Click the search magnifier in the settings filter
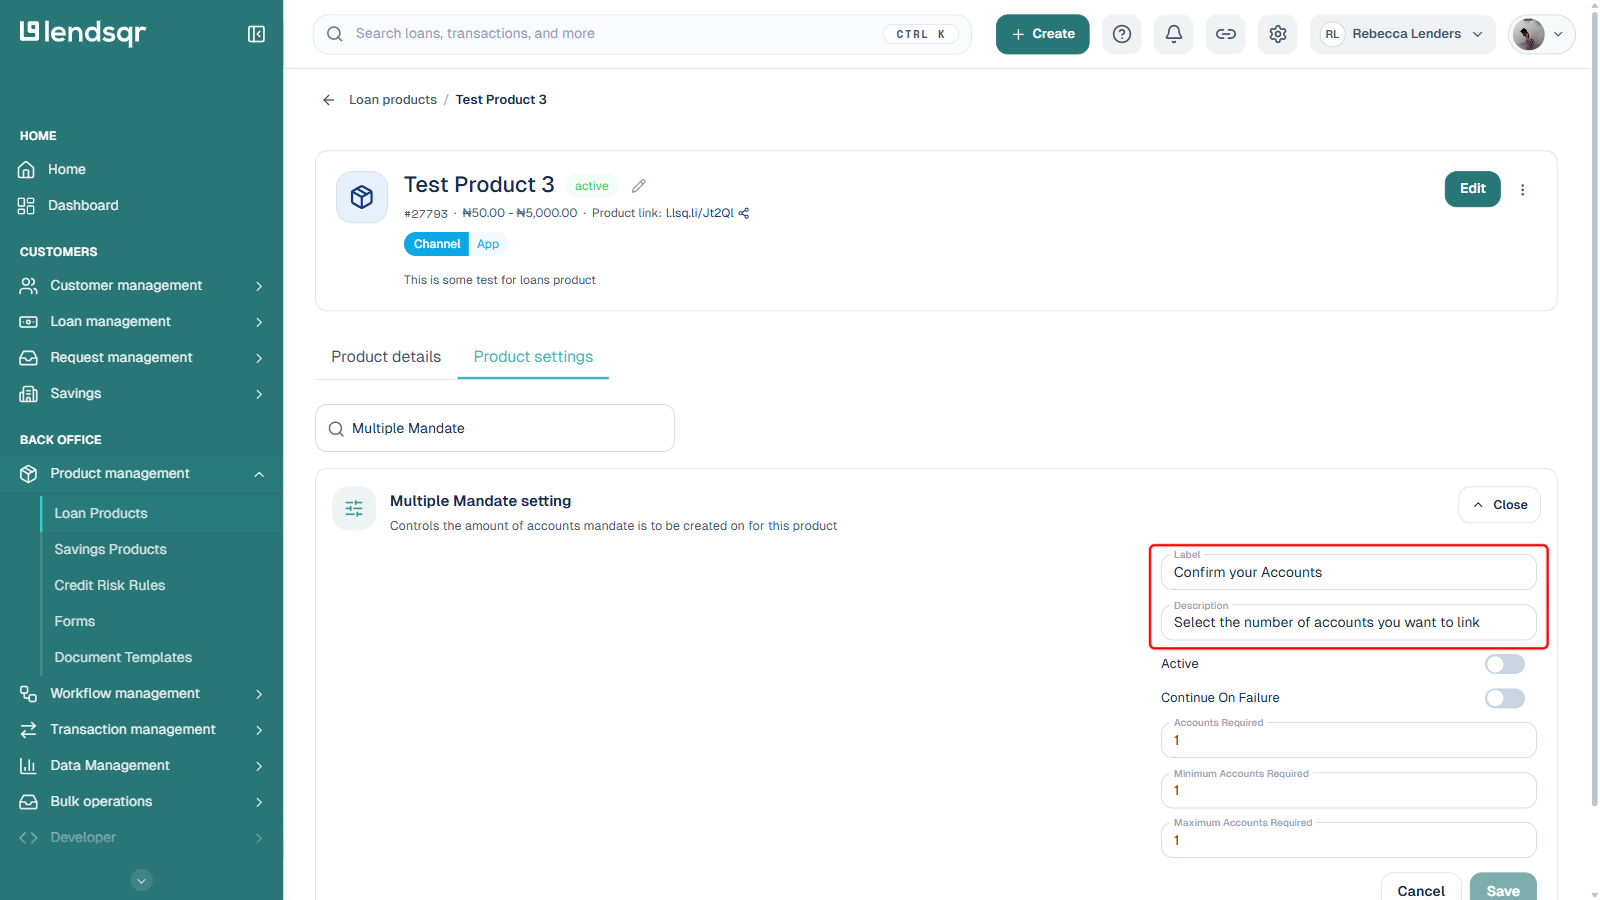The height and width of the screenshot is (900, 1600). pos(336,429)
